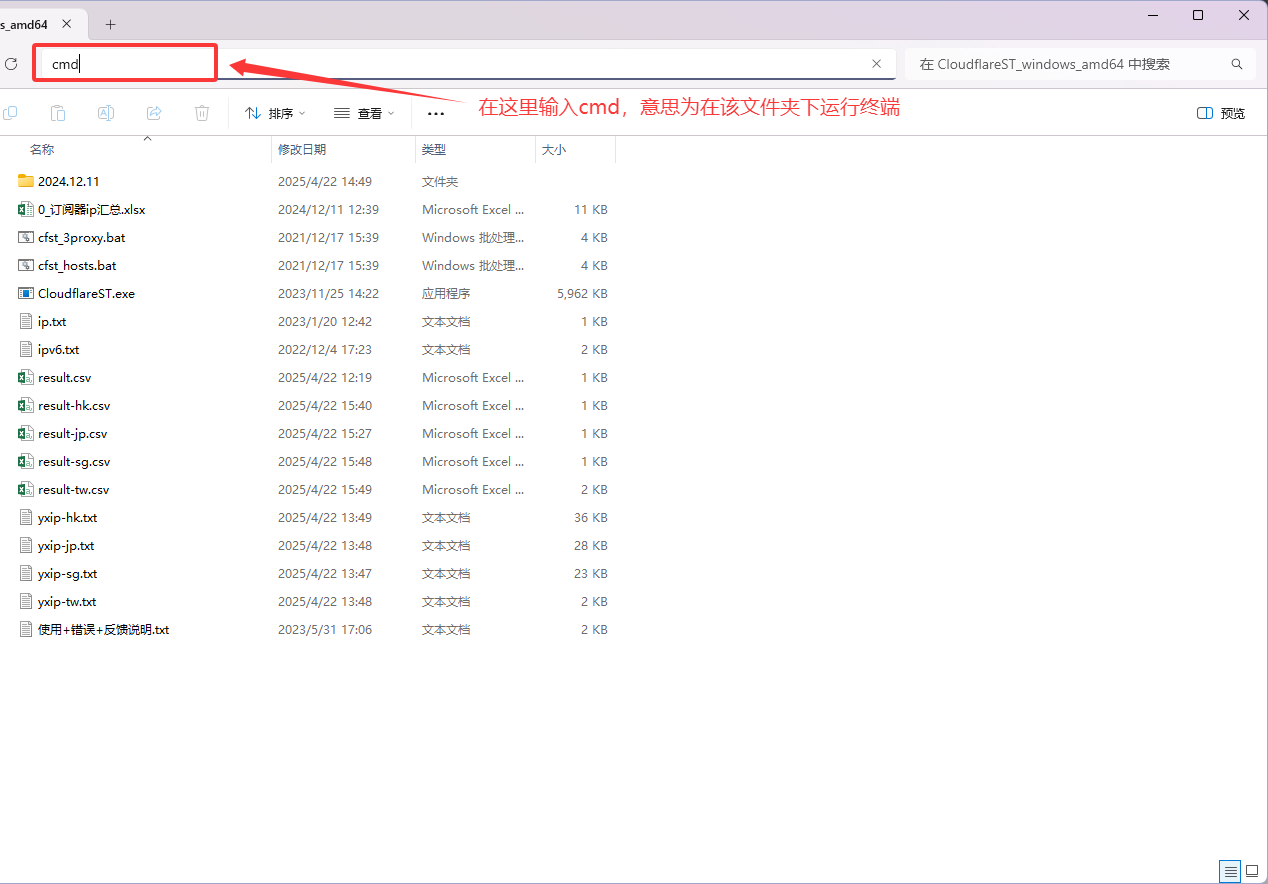Select the result-hk.csv file
This screenshot has width=1268, height=884.
[74, 406]
